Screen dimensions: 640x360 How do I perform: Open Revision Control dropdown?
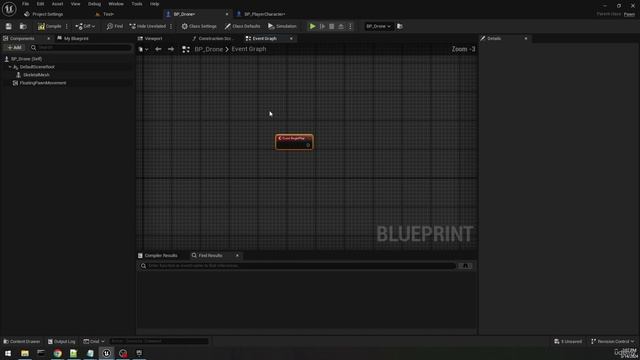[613, 341]
